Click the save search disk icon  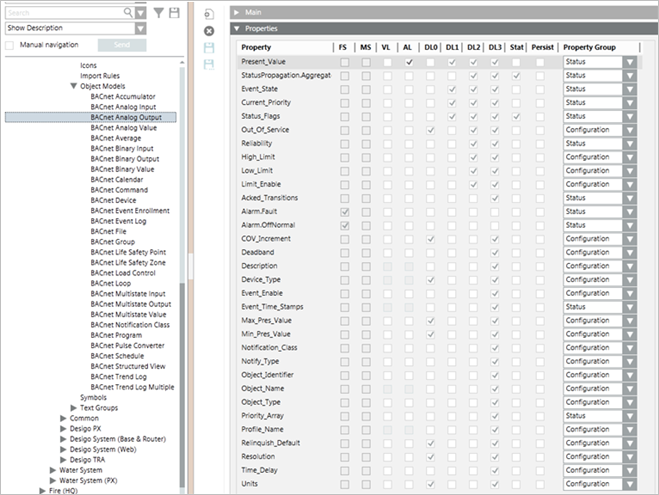coord(174,13)
